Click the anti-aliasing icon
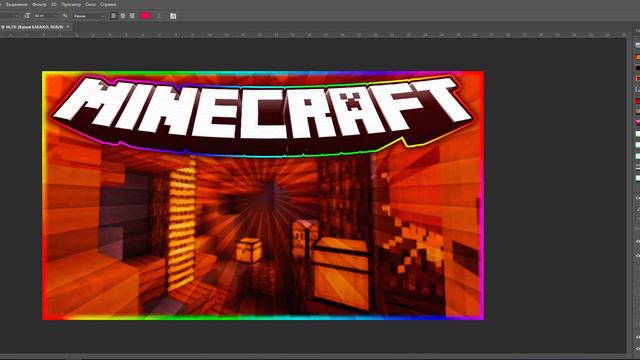 65,16
